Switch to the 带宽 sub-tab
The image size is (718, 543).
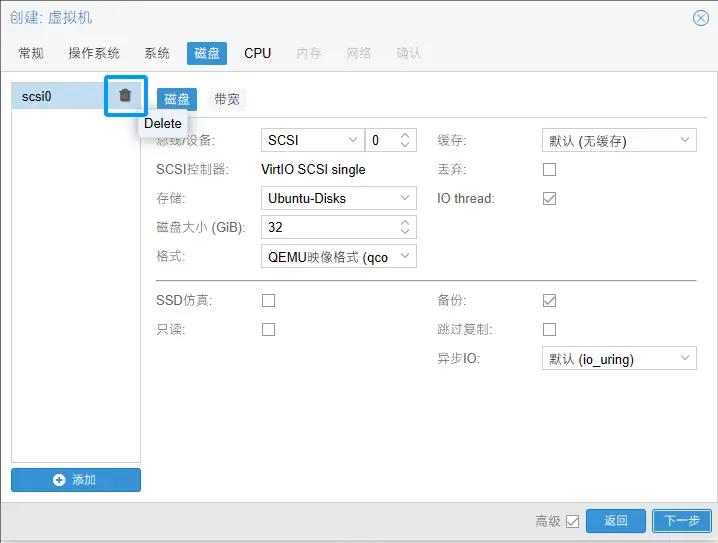point(227,99)
